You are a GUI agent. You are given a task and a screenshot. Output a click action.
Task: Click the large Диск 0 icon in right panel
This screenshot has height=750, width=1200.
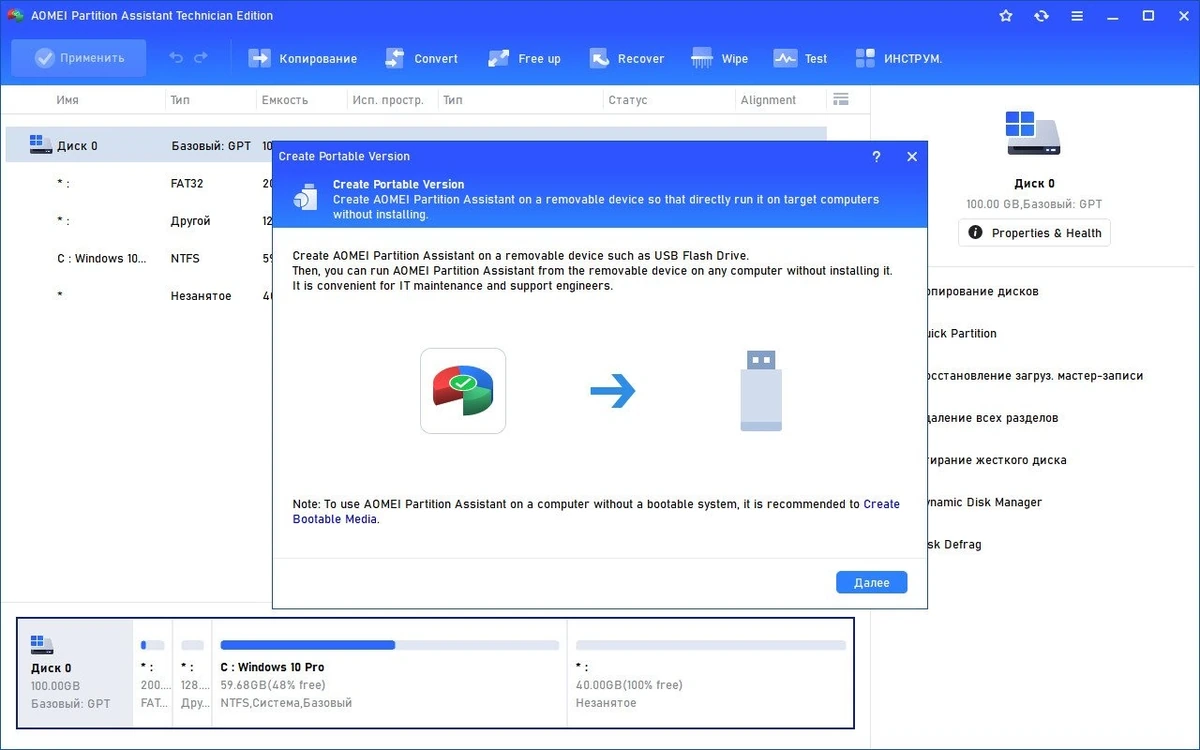click(x=1033, y=133)
